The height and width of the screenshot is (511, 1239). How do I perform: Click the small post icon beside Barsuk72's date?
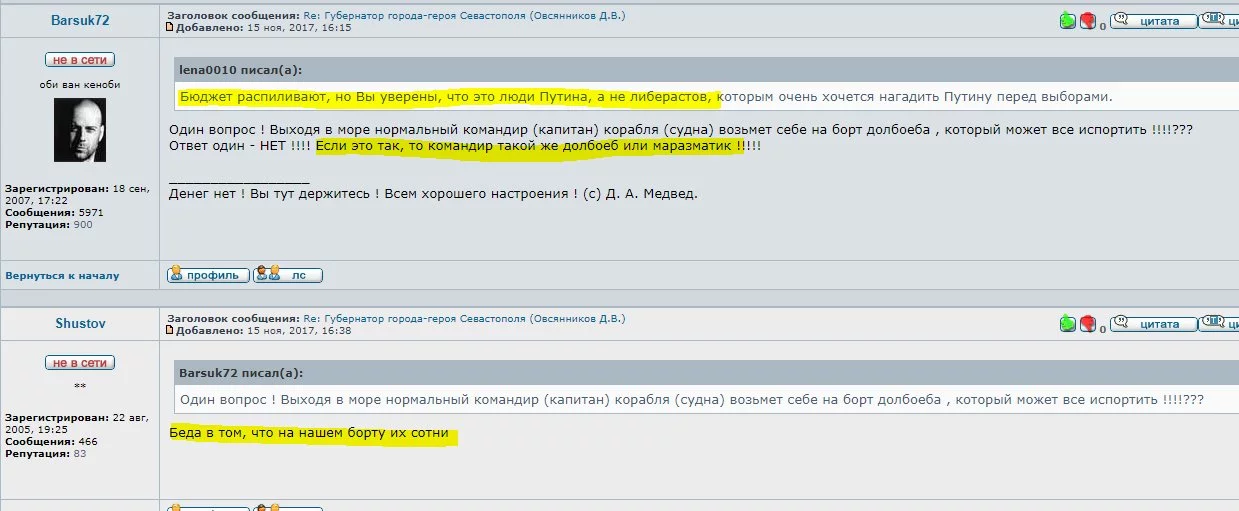[170, 28]
